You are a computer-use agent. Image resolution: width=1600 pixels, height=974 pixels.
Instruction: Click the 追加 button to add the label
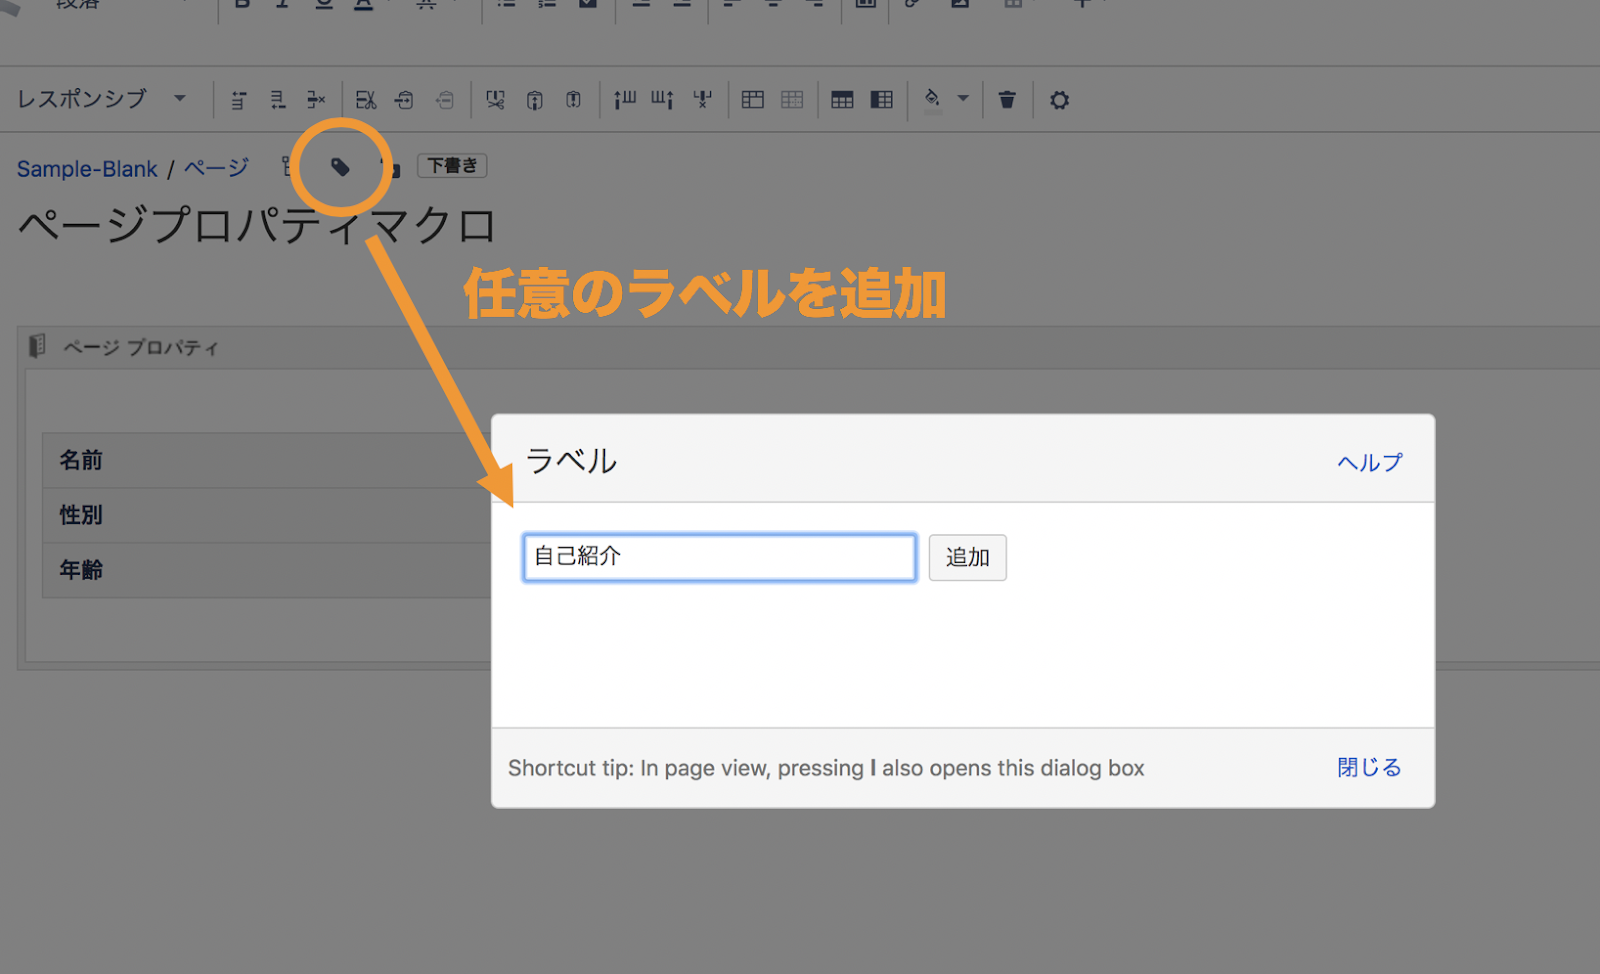pyautogui.click(x=968, y=557)
